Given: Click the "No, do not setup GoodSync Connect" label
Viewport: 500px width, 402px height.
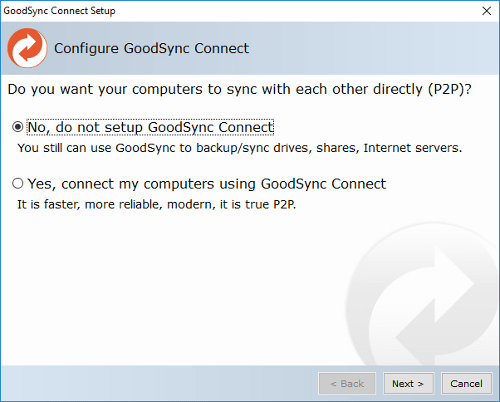Looking at the screenshot, I should click(150, 127).
